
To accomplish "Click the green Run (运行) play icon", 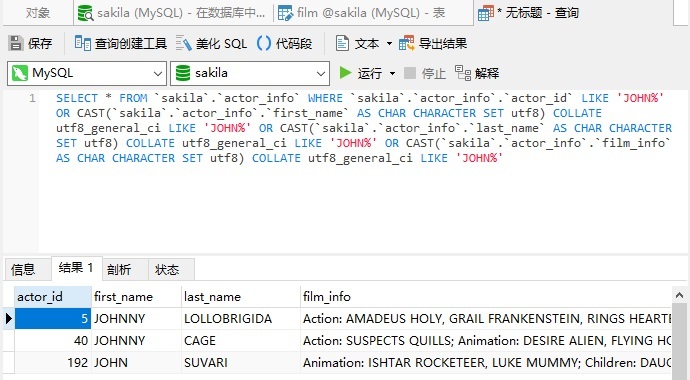I will tap(345, 73).
